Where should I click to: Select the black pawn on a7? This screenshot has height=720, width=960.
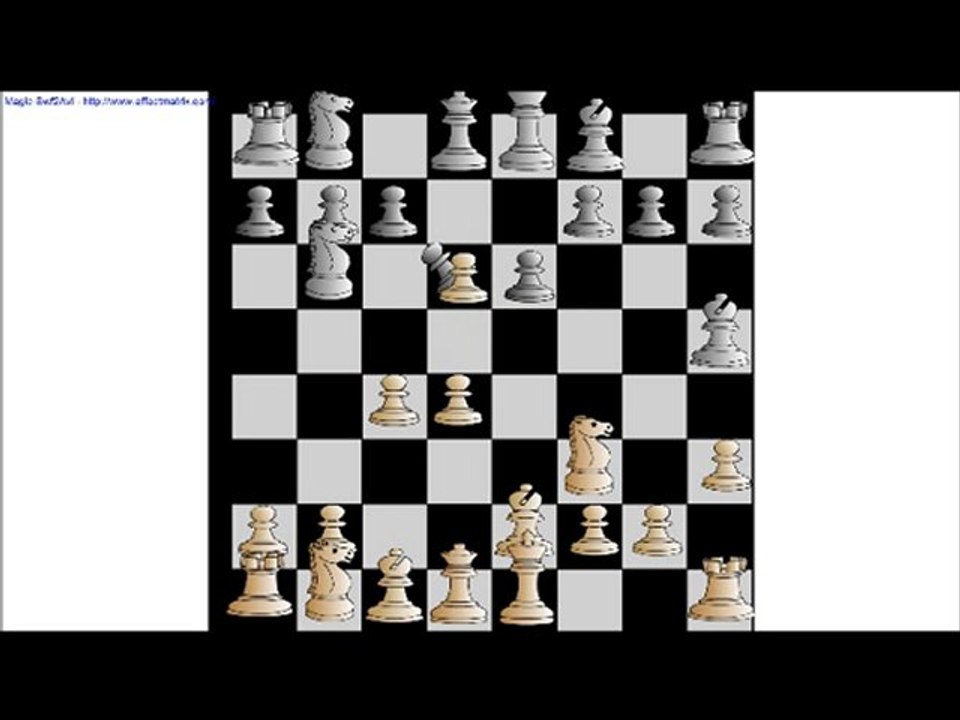click(x=261, y=211)
